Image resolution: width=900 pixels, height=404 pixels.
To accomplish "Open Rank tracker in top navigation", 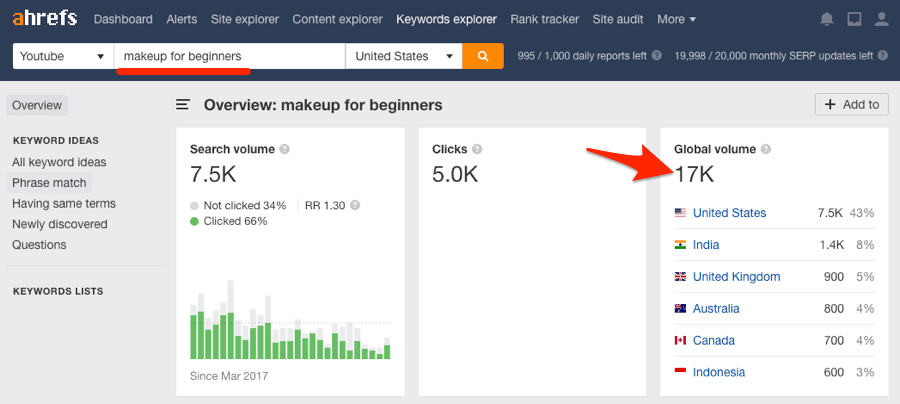I will [x=545, y=19].
